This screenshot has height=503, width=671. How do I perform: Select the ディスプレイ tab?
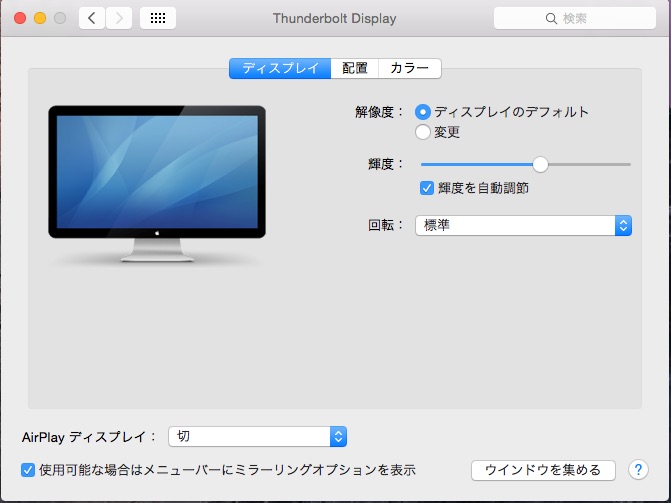click(280, 68)
